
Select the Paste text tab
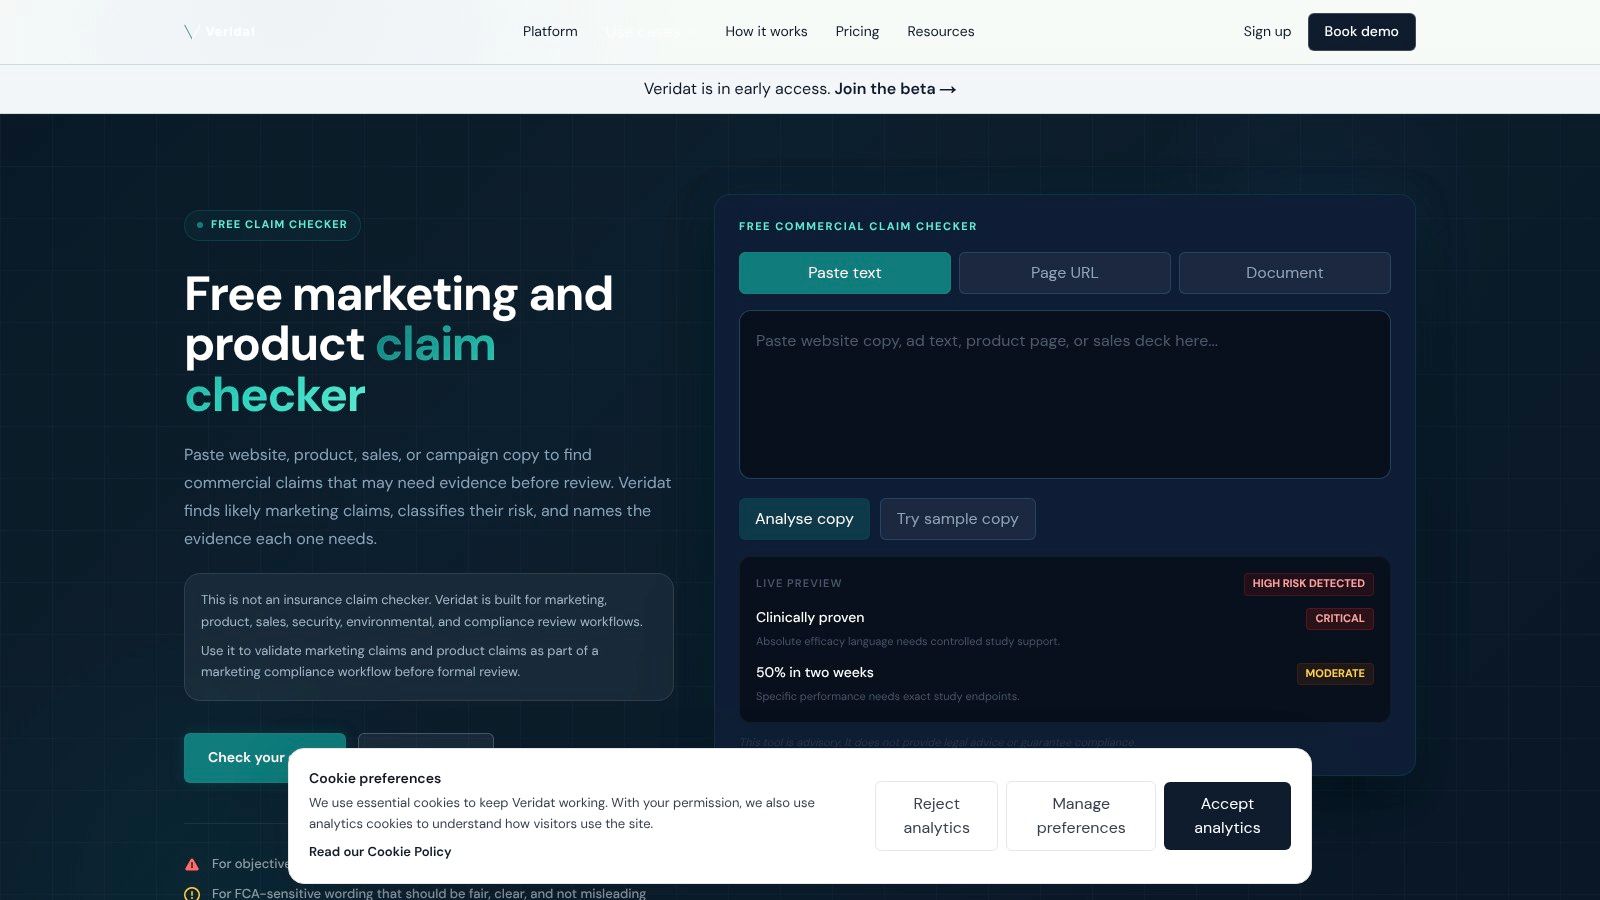[x=845, y=273]
